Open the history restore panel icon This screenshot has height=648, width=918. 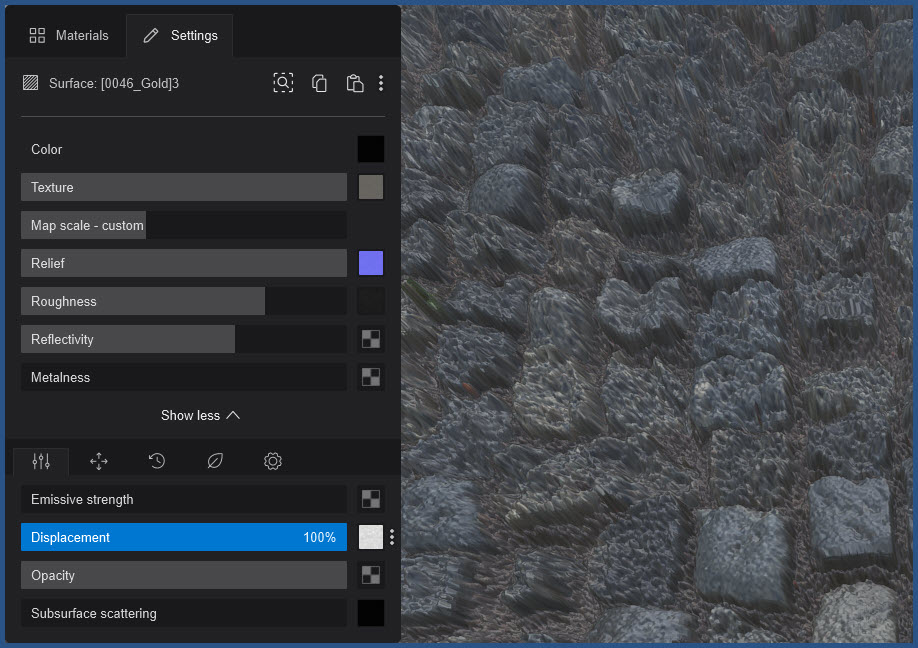click(156, 461)
